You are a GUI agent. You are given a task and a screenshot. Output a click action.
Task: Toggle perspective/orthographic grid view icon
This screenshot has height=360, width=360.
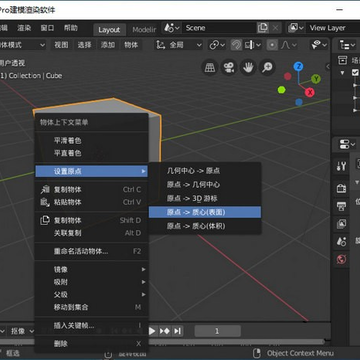point(210,68)
